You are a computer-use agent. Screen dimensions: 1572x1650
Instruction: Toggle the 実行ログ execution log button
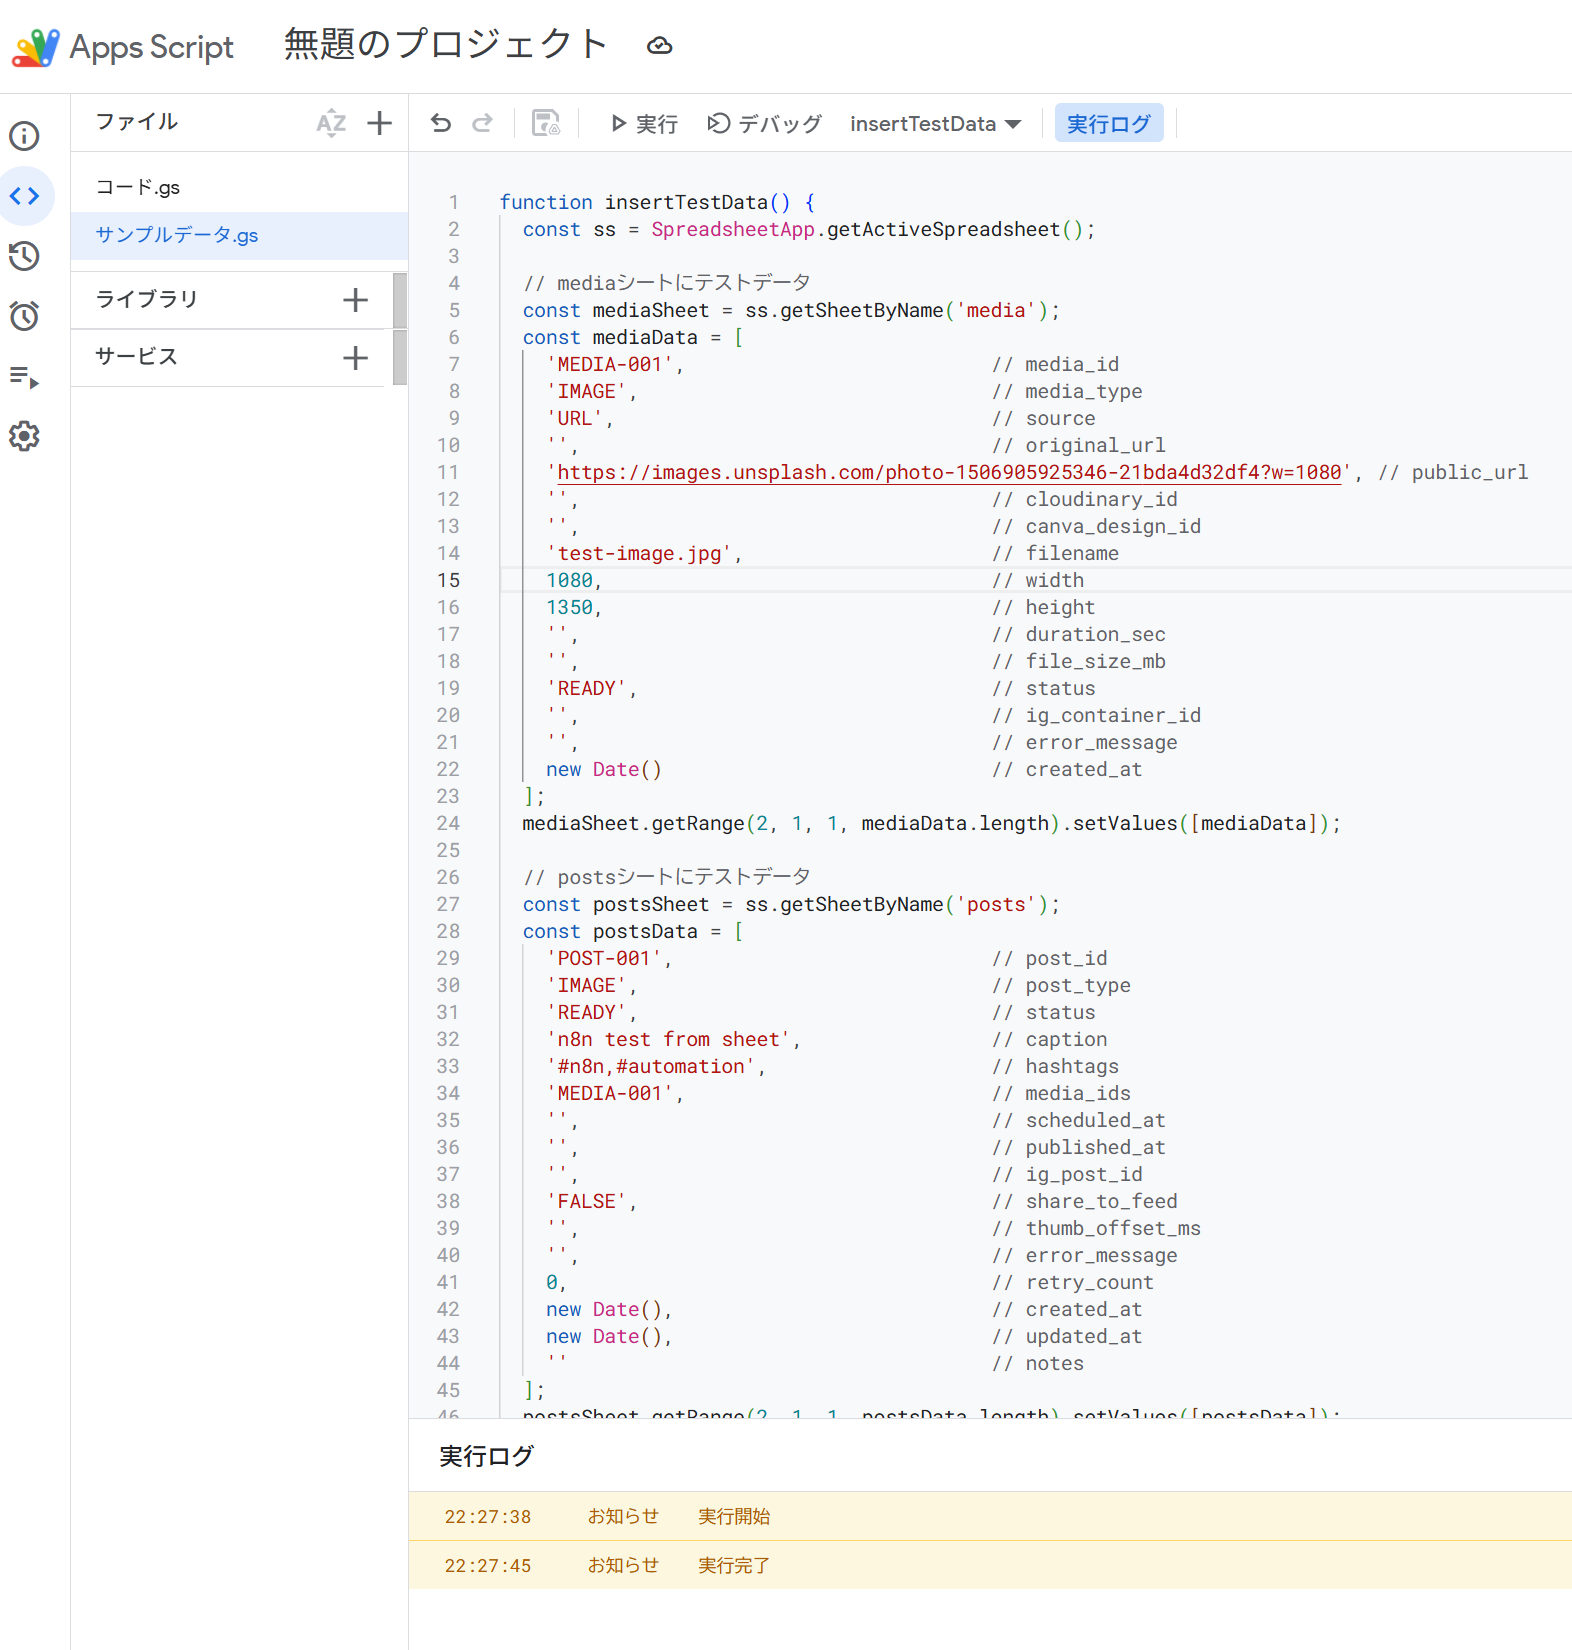(1108, 123)
